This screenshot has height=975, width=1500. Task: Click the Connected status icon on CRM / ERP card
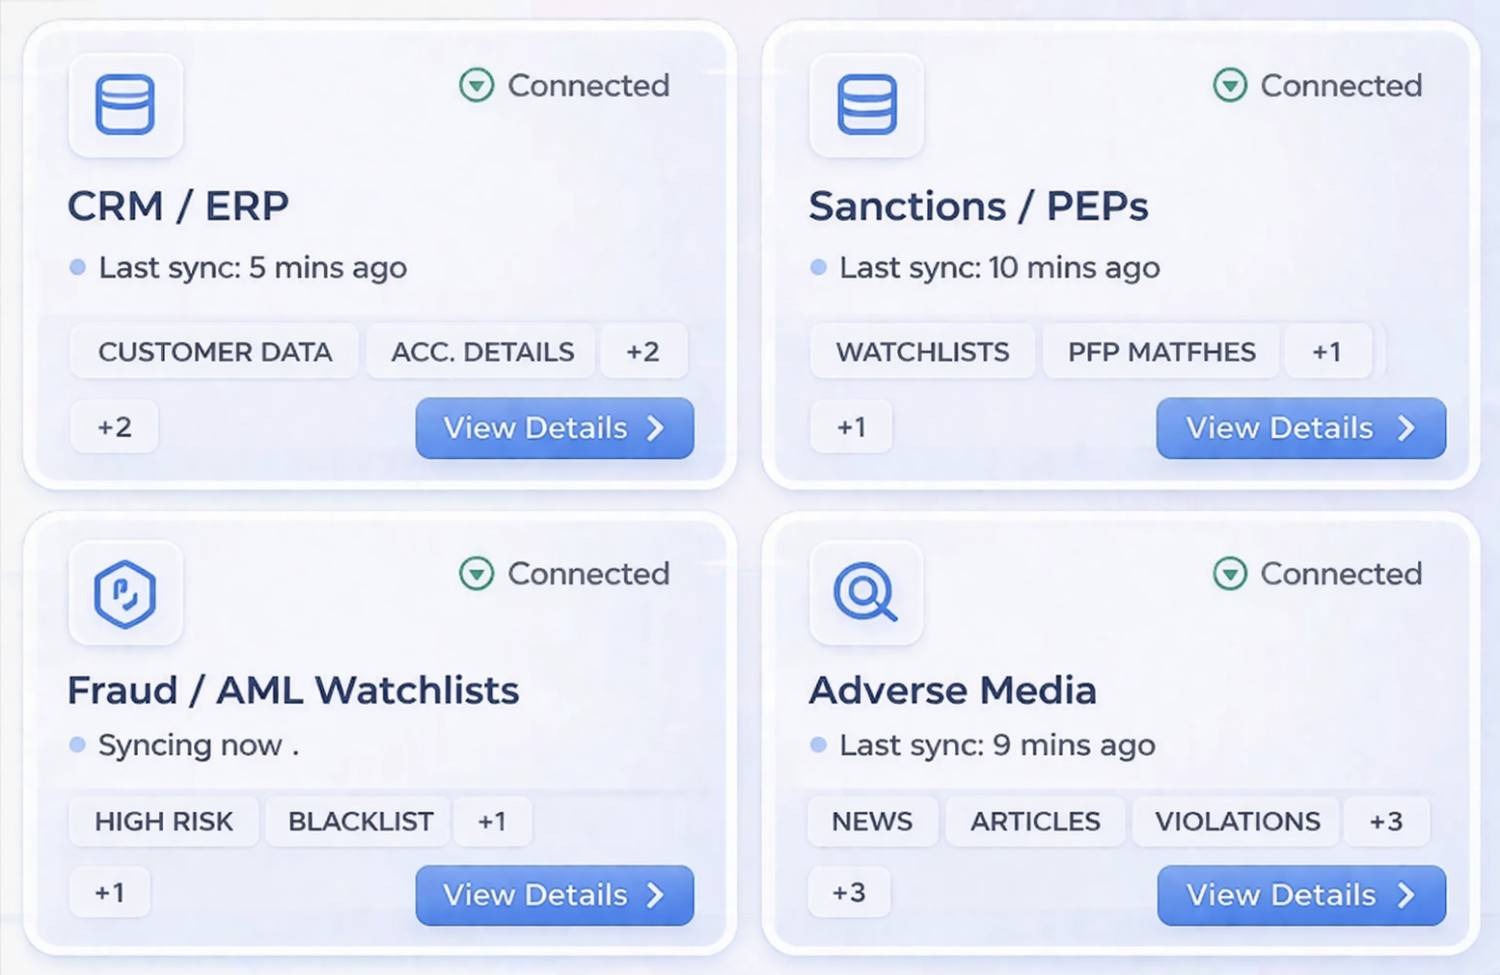[x=476, y=85]
